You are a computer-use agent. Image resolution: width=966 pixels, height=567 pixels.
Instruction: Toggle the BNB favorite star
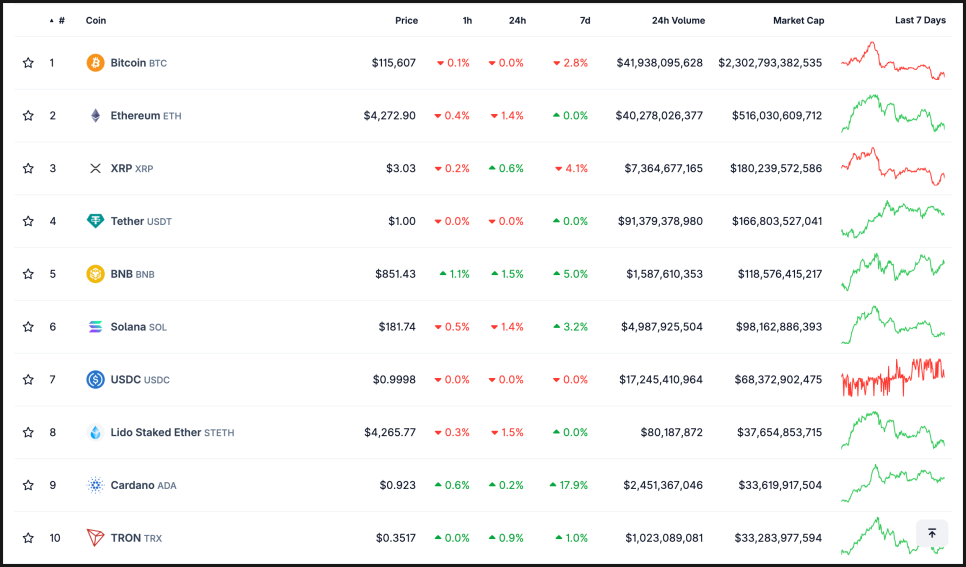pyautogui.click(x=28, y=274)
